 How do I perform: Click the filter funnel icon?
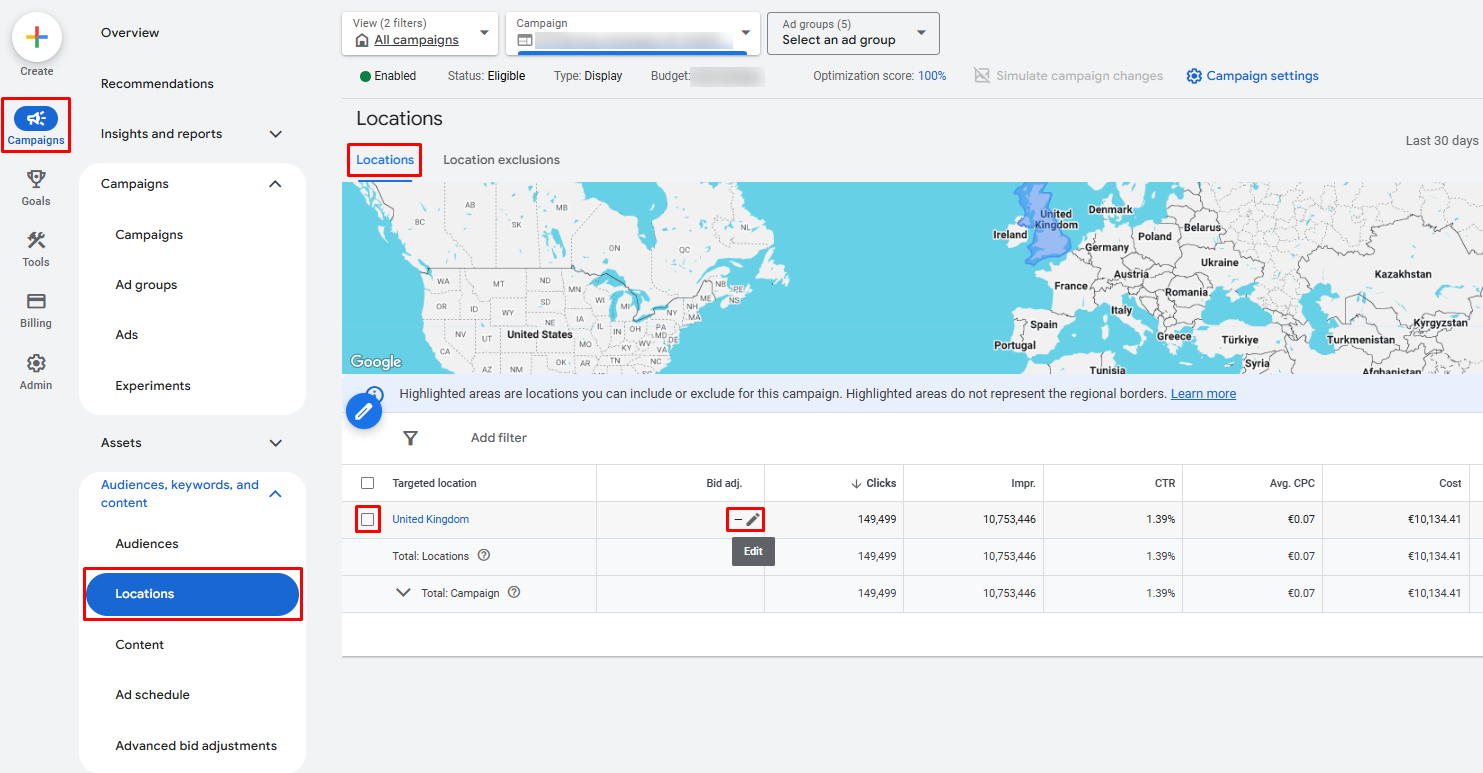410,438
